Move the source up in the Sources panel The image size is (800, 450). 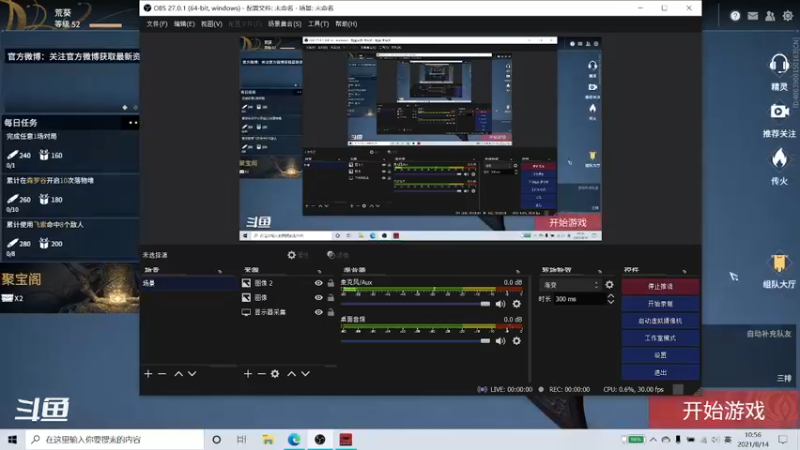[291, 374]
